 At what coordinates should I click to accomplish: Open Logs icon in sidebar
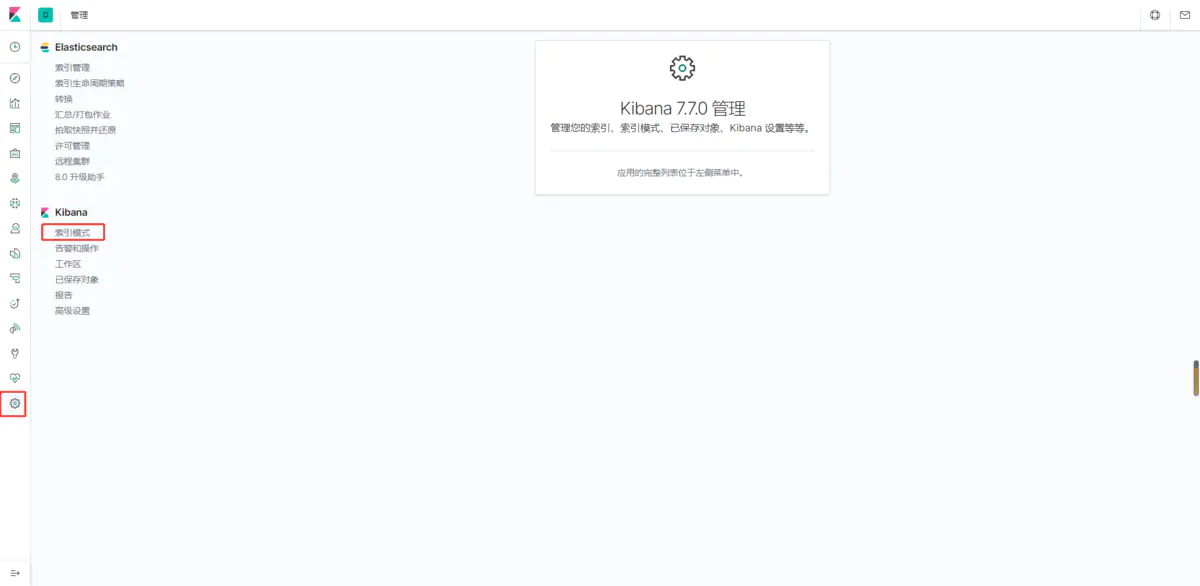tap(15, 253)
